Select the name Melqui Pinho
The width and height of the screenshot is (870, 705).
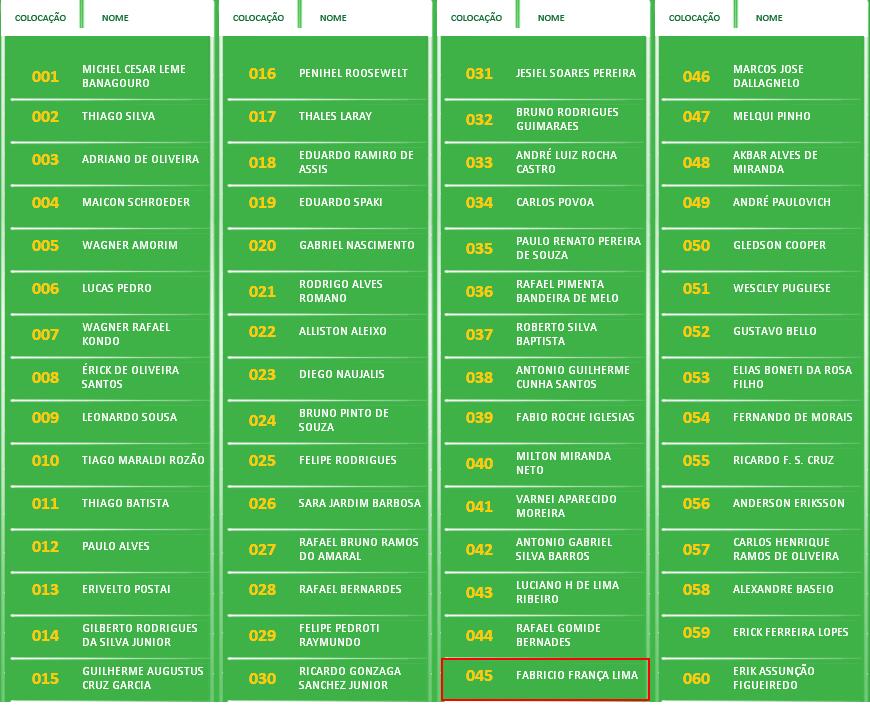click(x=771, y=116)
